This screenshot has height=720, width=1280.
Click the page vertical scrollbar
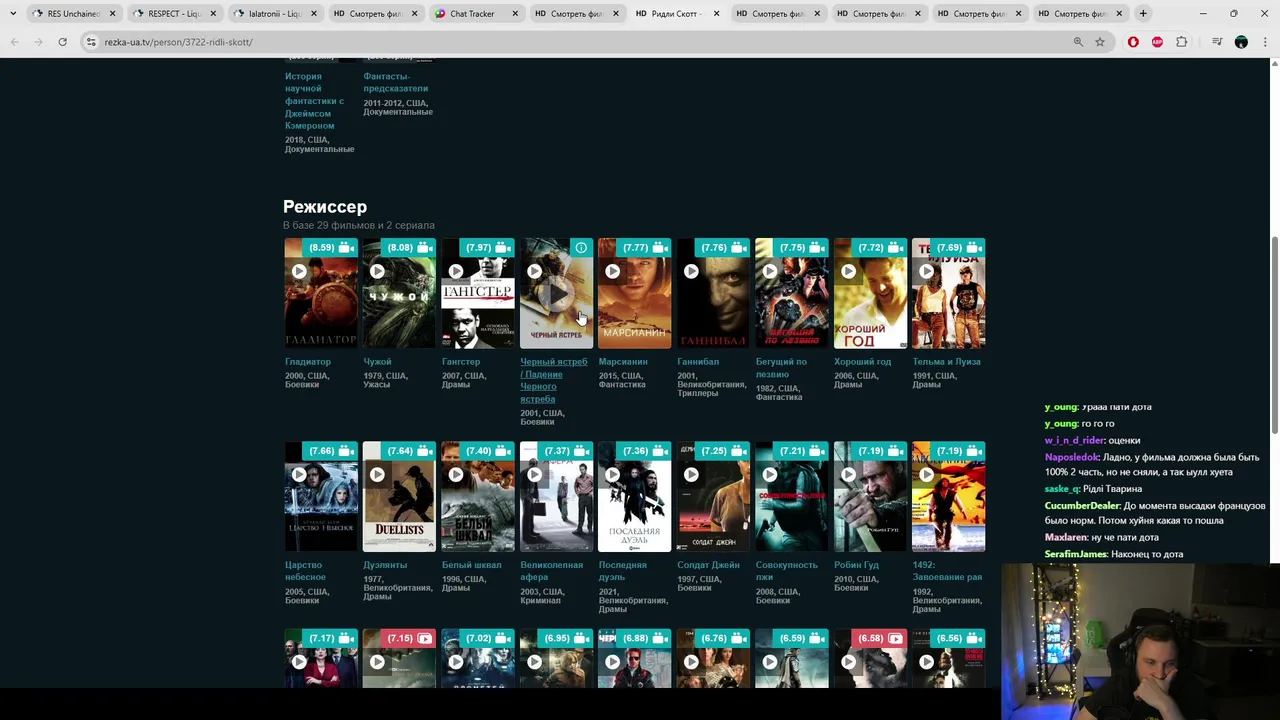(x=1274, y=335)
